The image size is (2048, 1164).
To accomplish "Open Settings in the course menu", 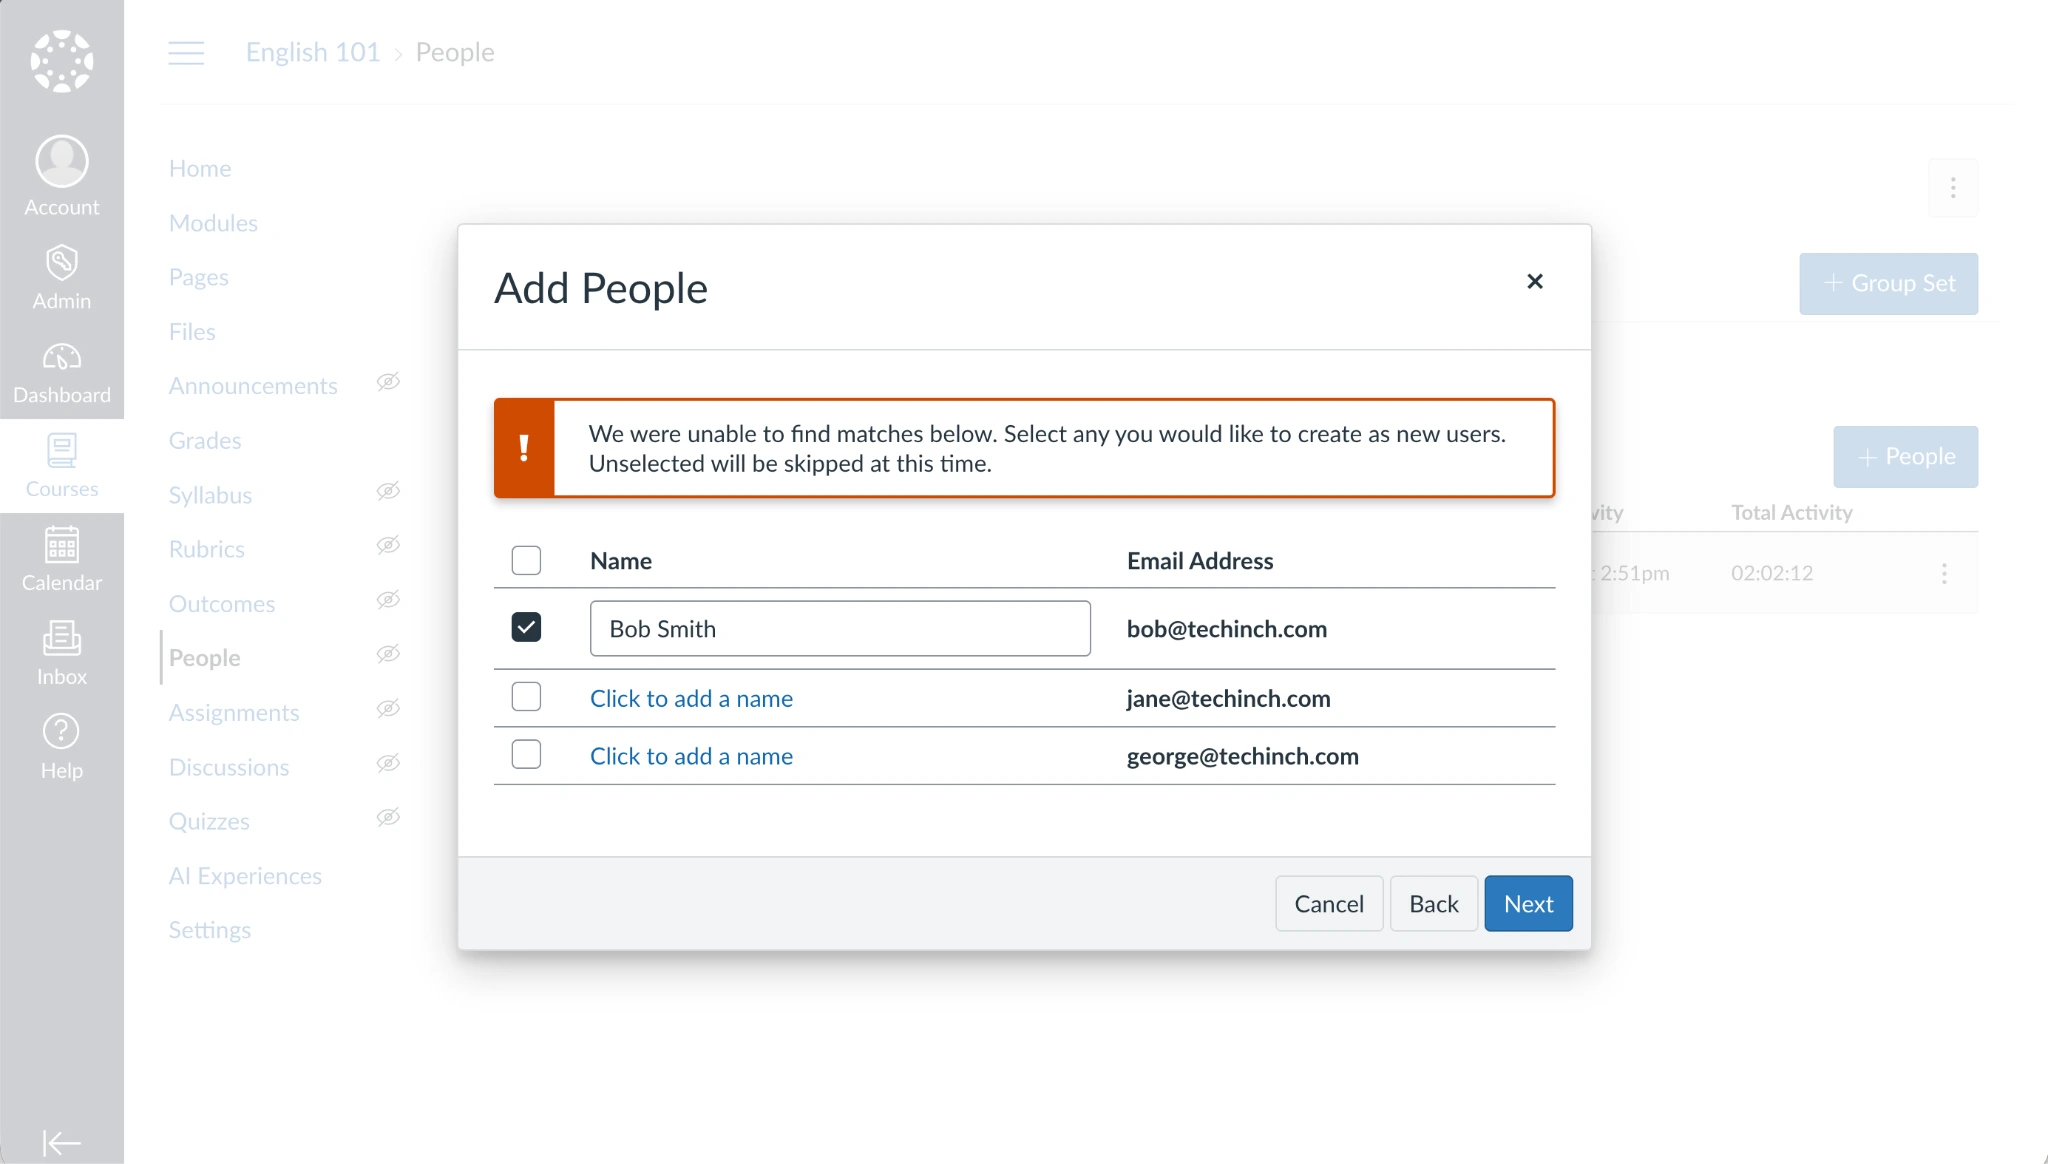I will point(210,930).
